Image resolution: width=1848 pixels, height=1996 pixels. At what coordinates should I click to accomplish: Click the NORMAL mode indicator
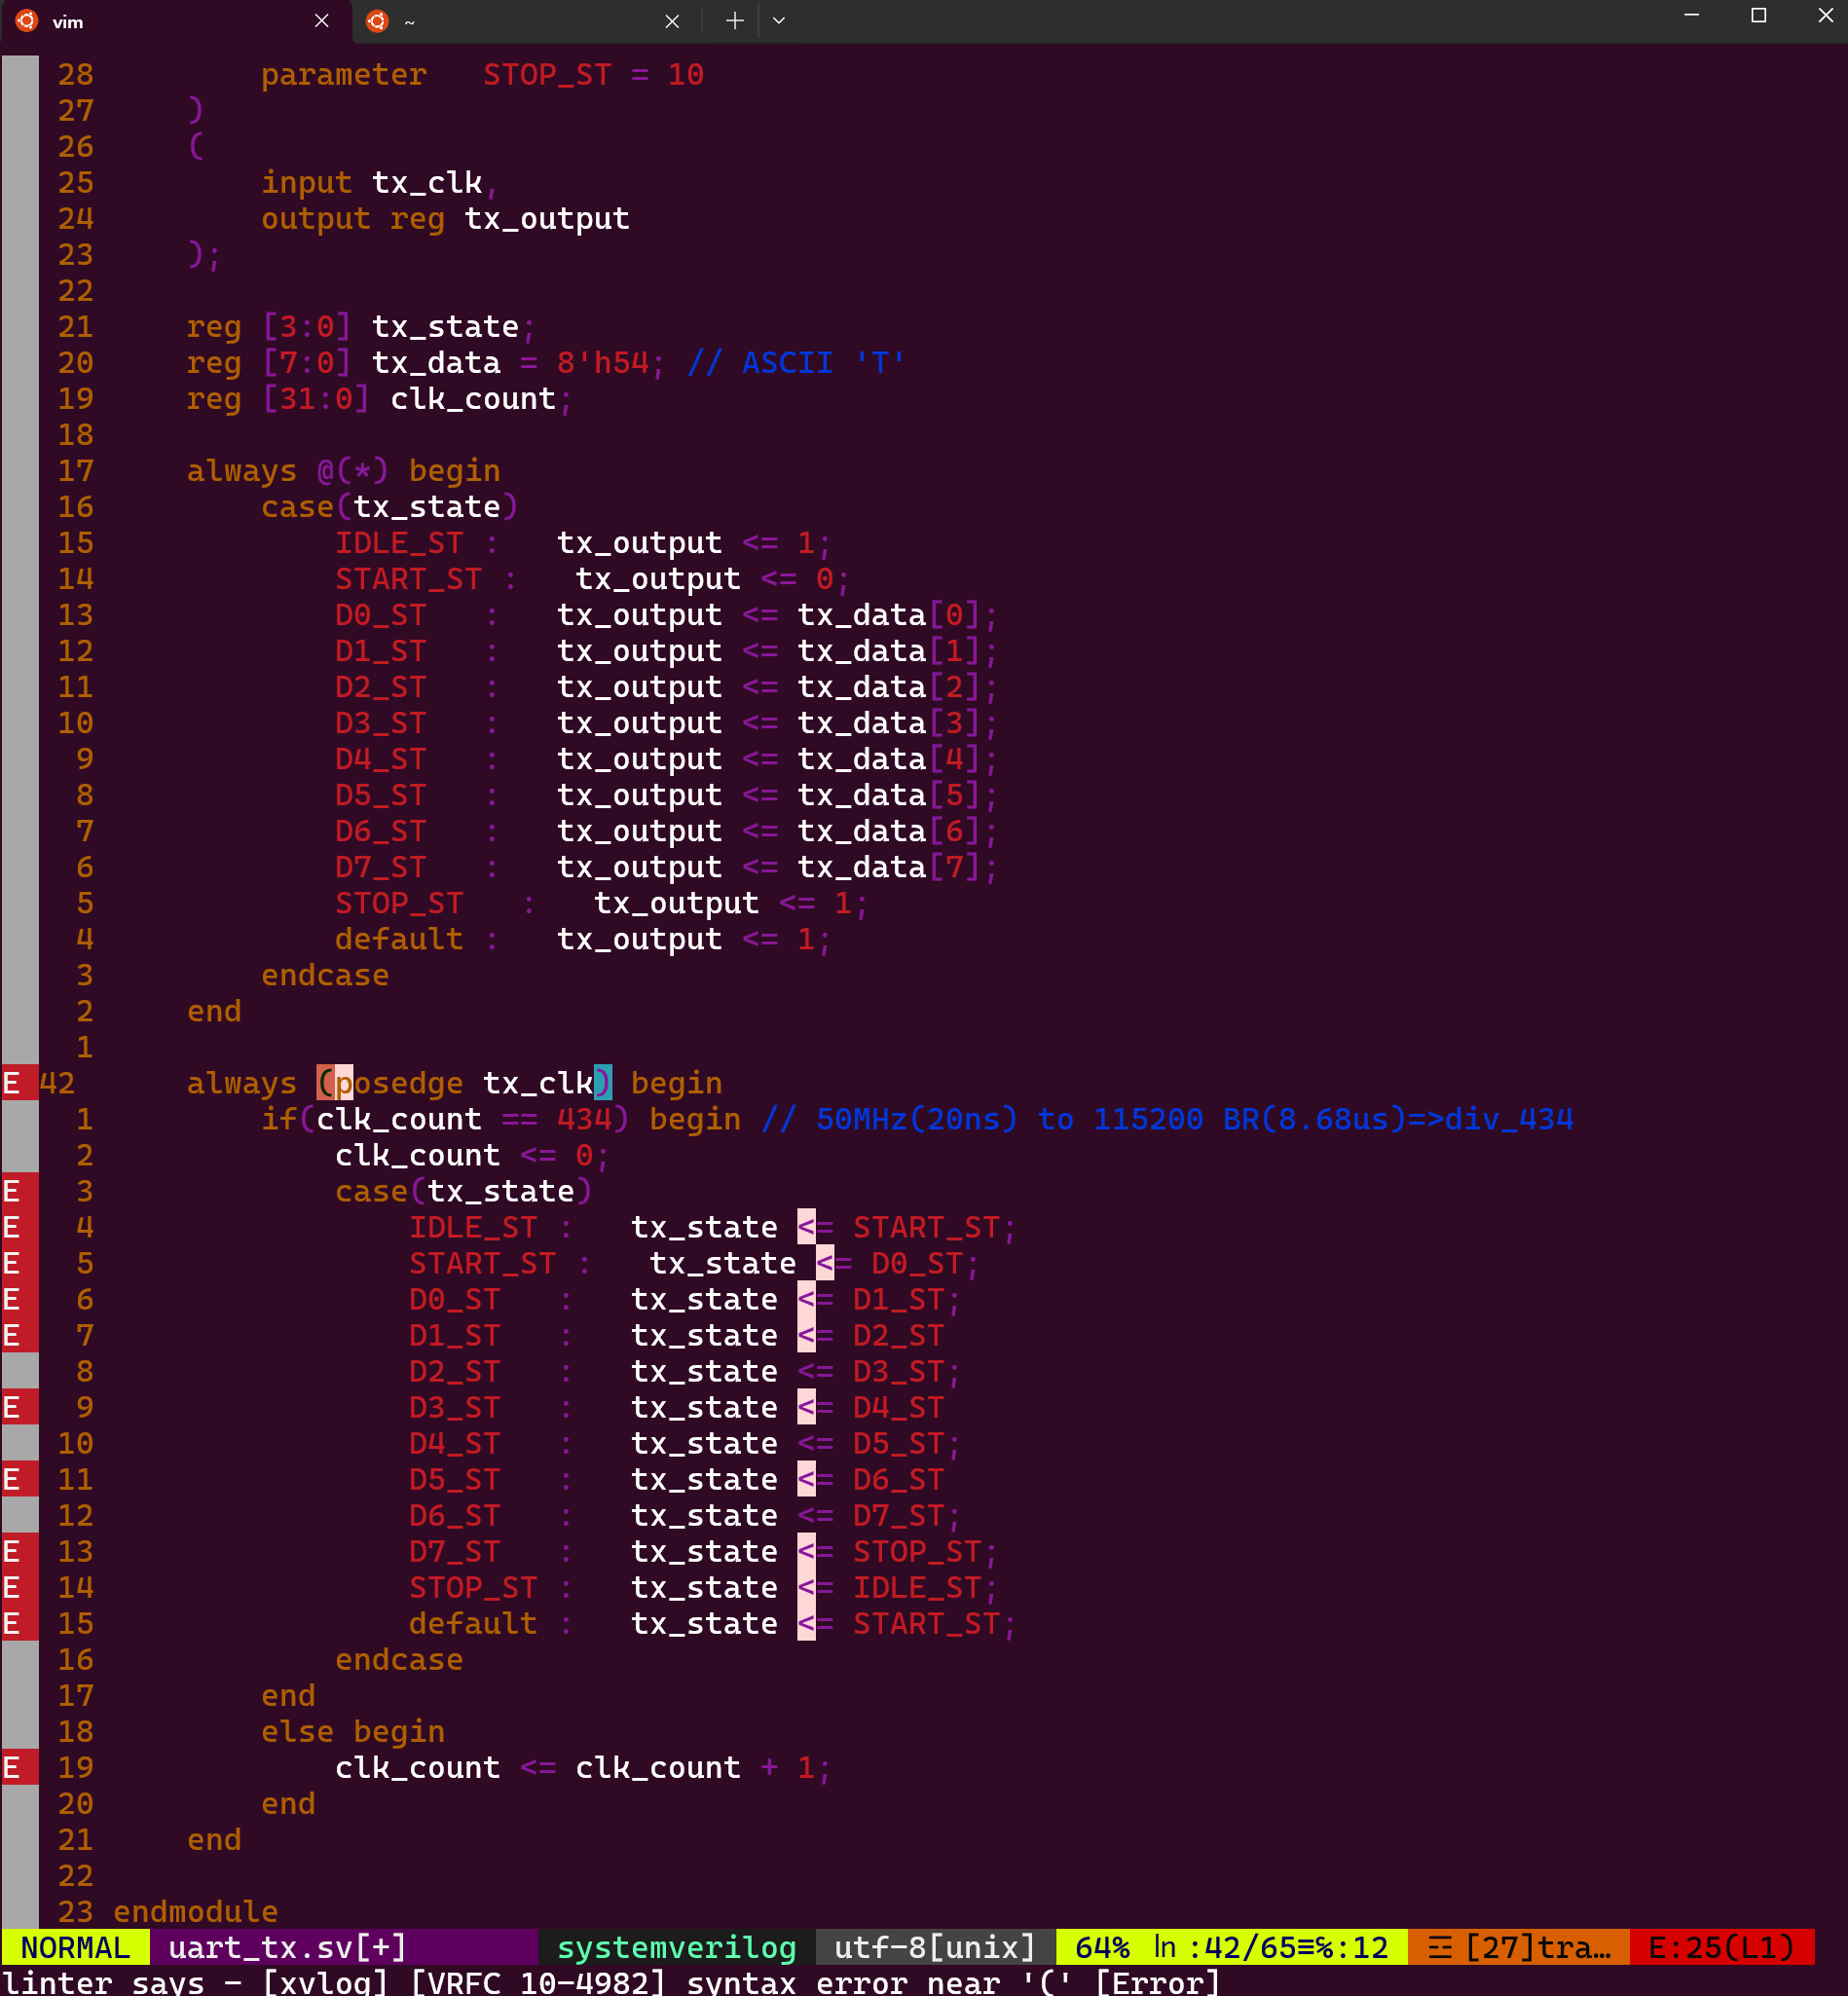point(75,1947)
